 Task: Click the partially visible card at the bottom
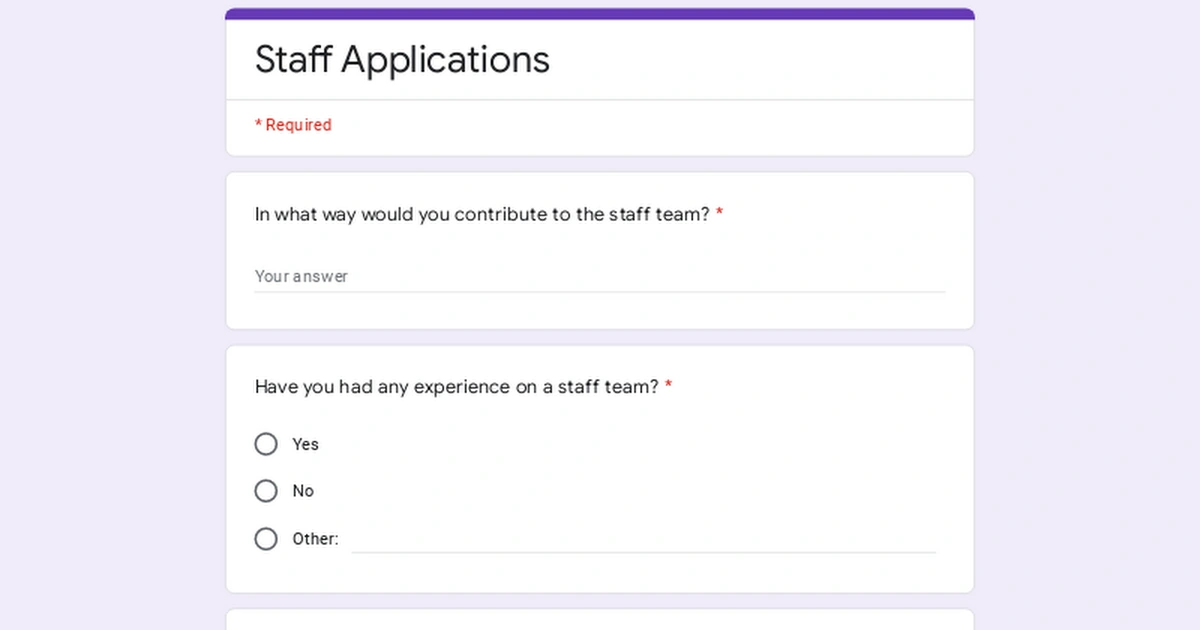(x=600, y=620)
